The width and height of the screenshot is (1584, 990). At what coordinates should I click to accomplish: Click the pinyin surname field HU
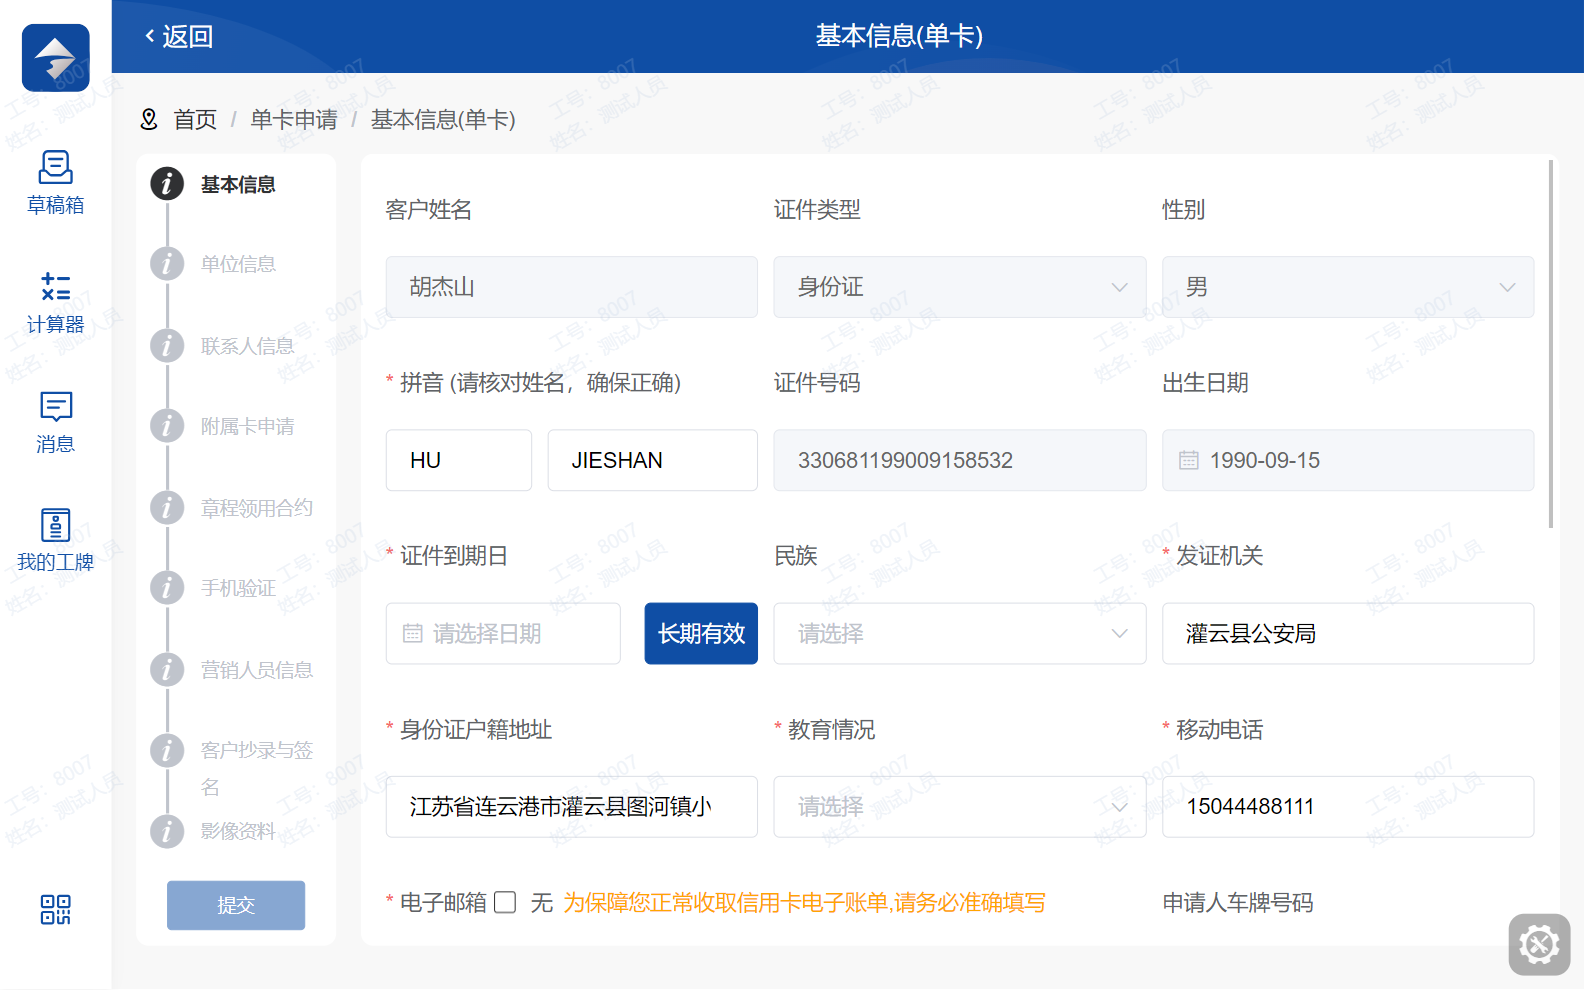(459, 460)
